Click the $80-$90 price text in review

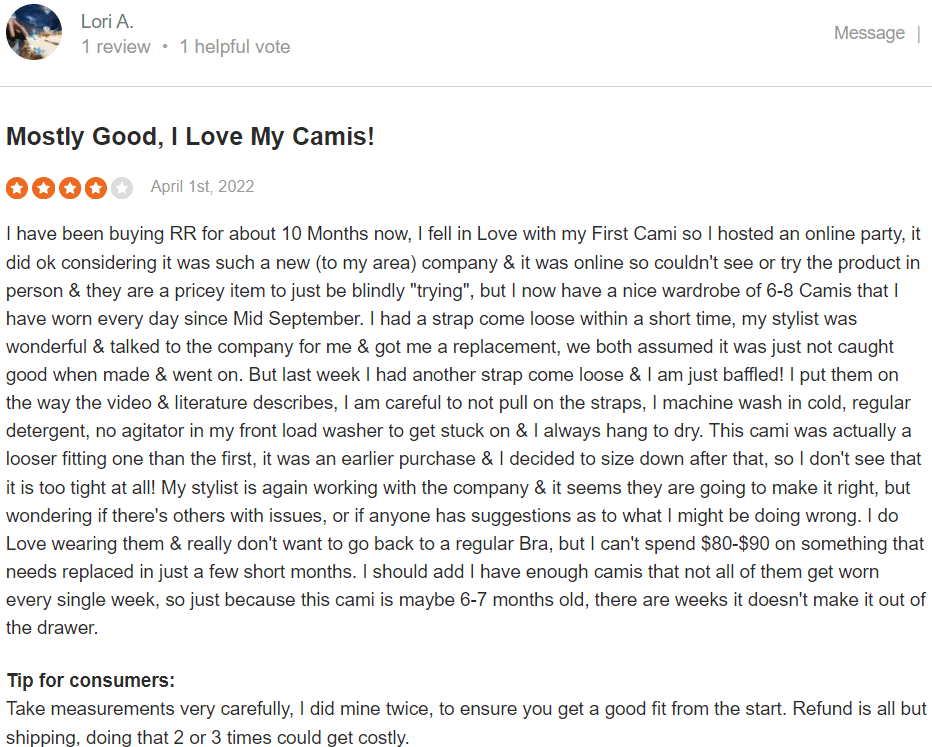735,543
